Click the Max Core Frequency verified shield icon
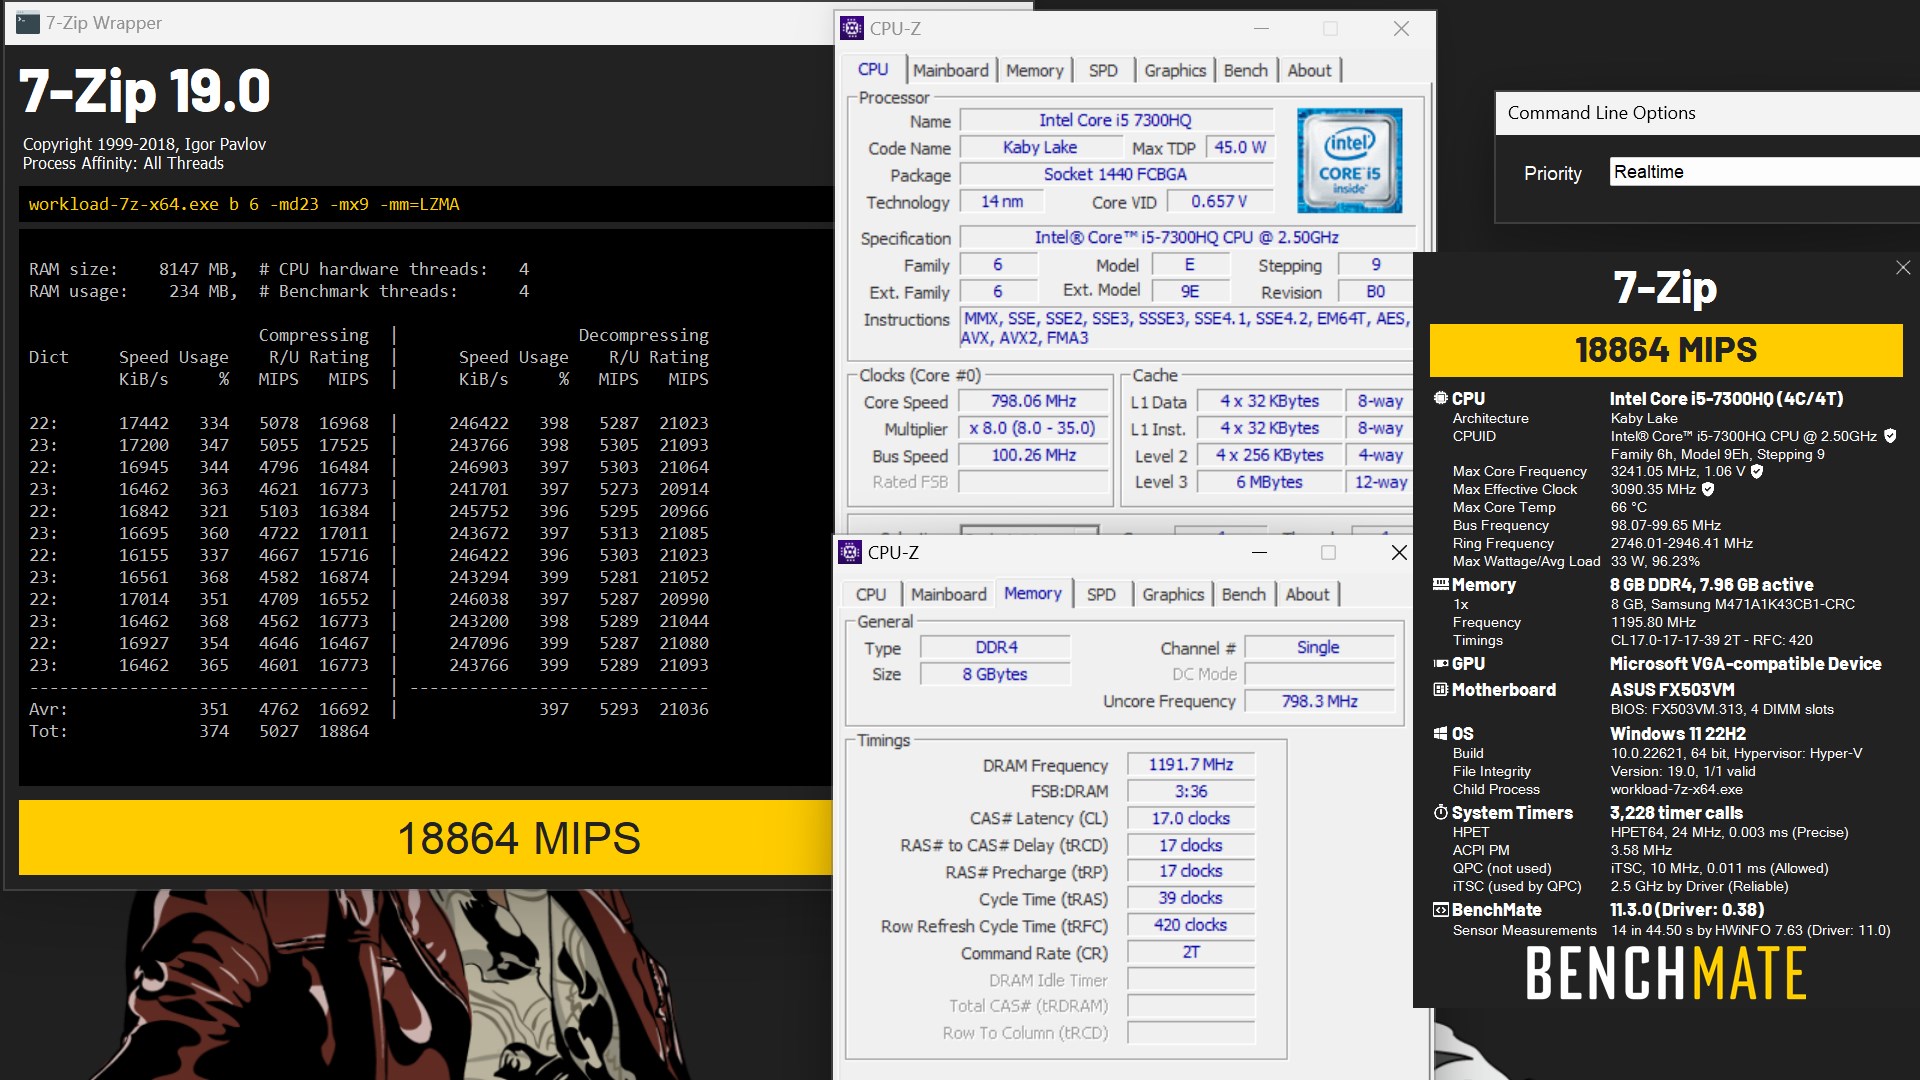The image size is (1920, 1080). [1757, 471]
